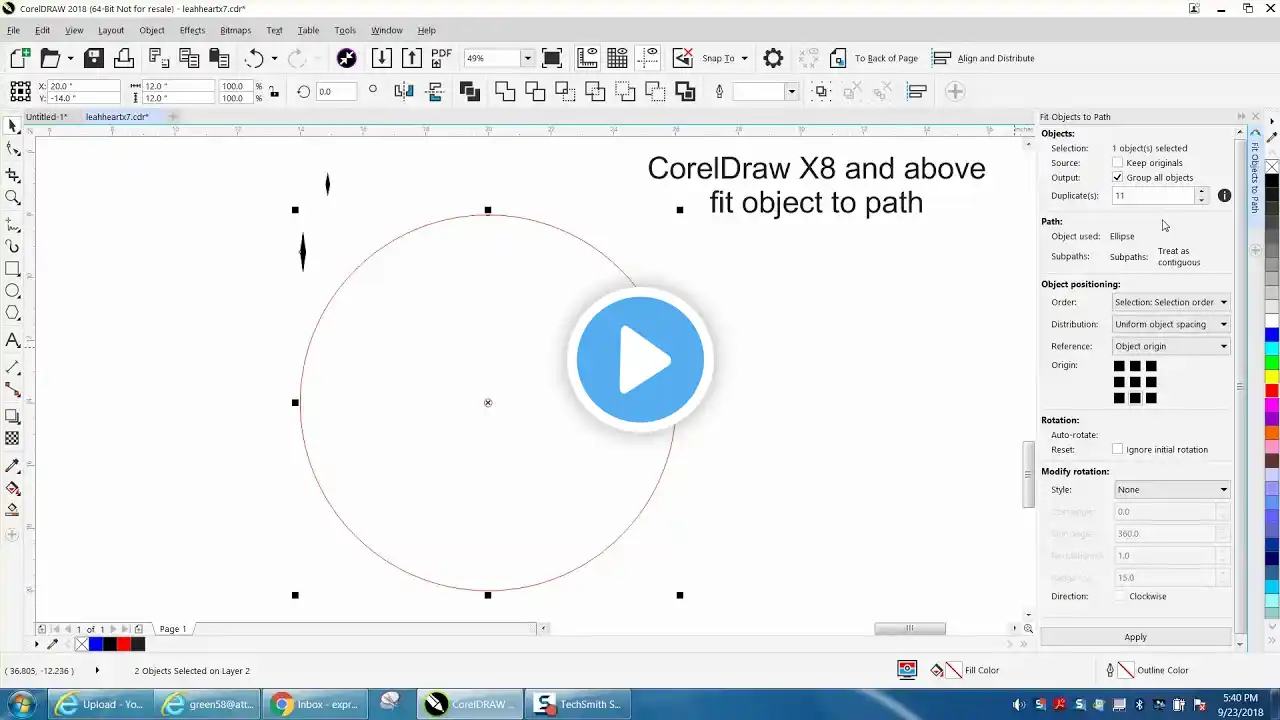Viewport: 1280px width, 720px height.
Task: Select the Zoom tool in toolbox
Action: coord(13,198)
